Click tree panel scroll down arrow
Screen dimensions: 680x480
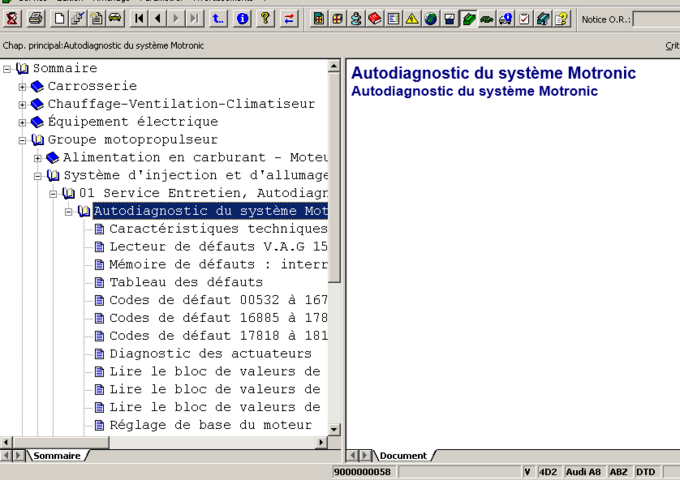pos(334,429)
